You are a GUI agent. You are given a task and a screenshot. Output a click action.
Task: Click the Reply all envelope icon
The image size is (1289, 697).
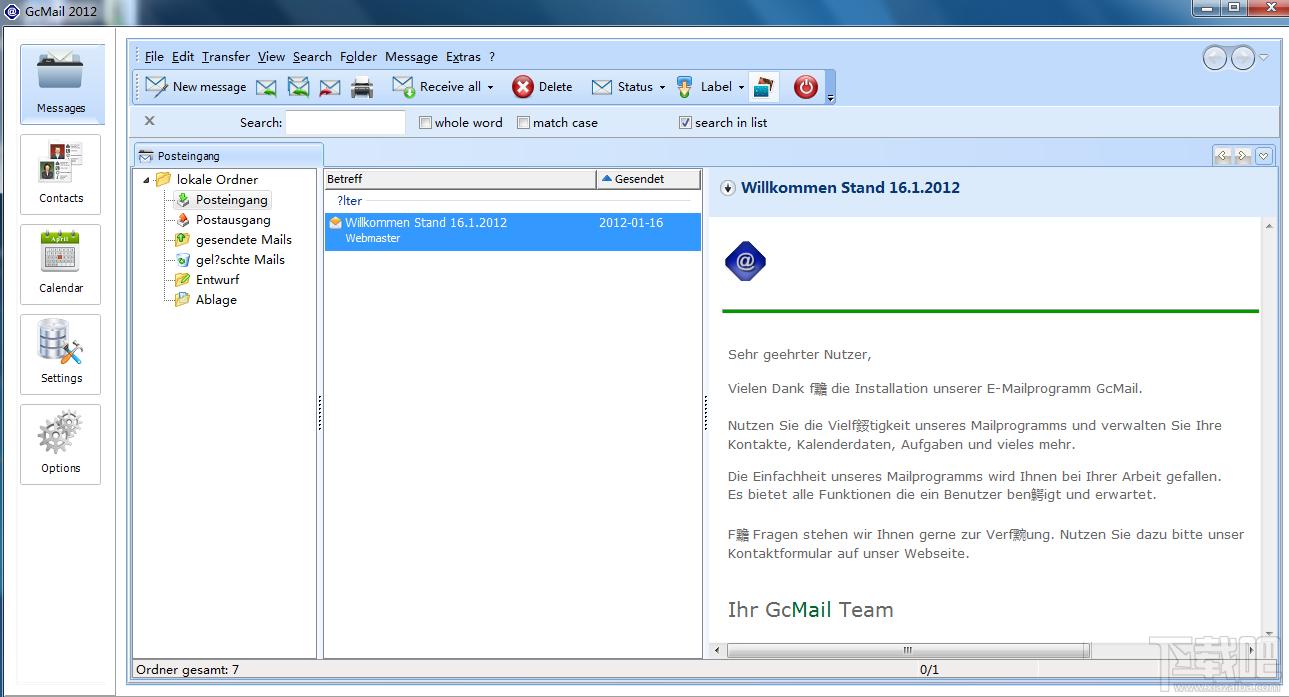298,88
